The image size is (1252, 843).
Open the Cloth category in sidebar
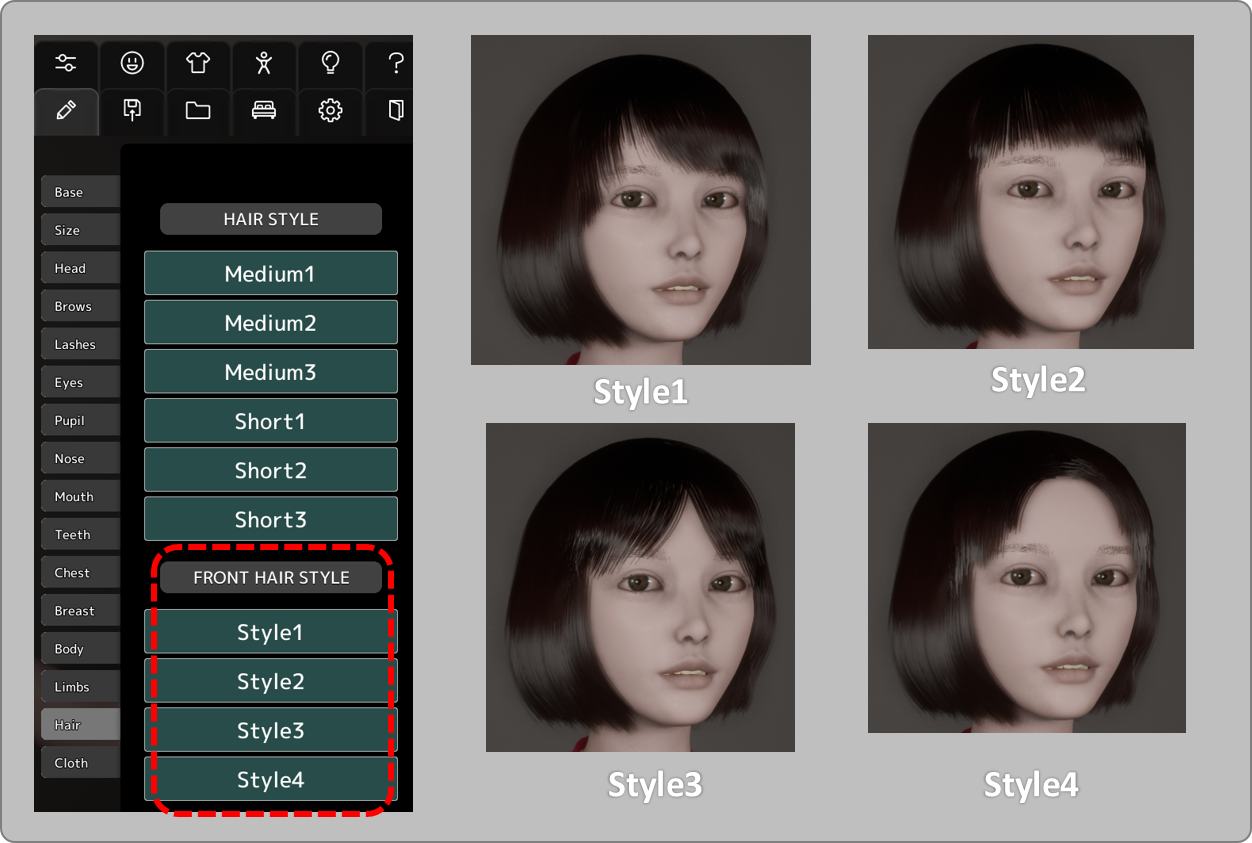click(80, 763)
